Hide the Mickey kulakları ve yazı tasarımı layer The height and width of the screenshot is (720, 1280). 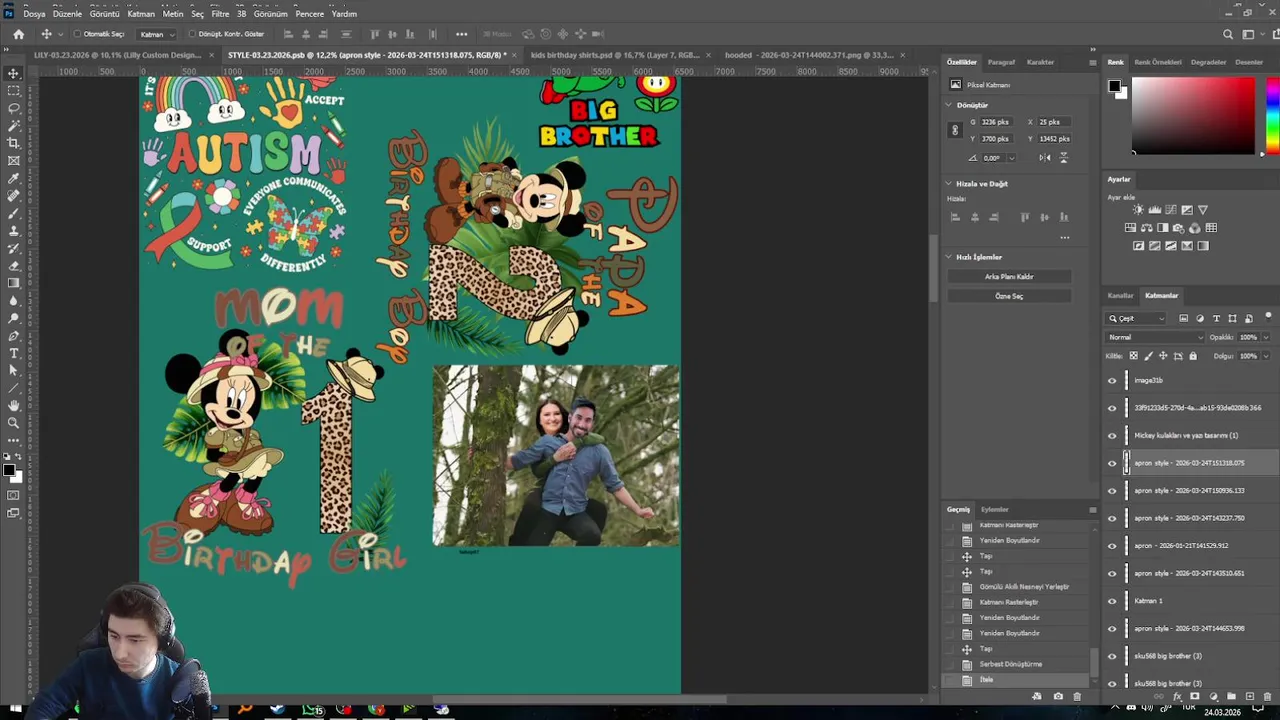1112,435
